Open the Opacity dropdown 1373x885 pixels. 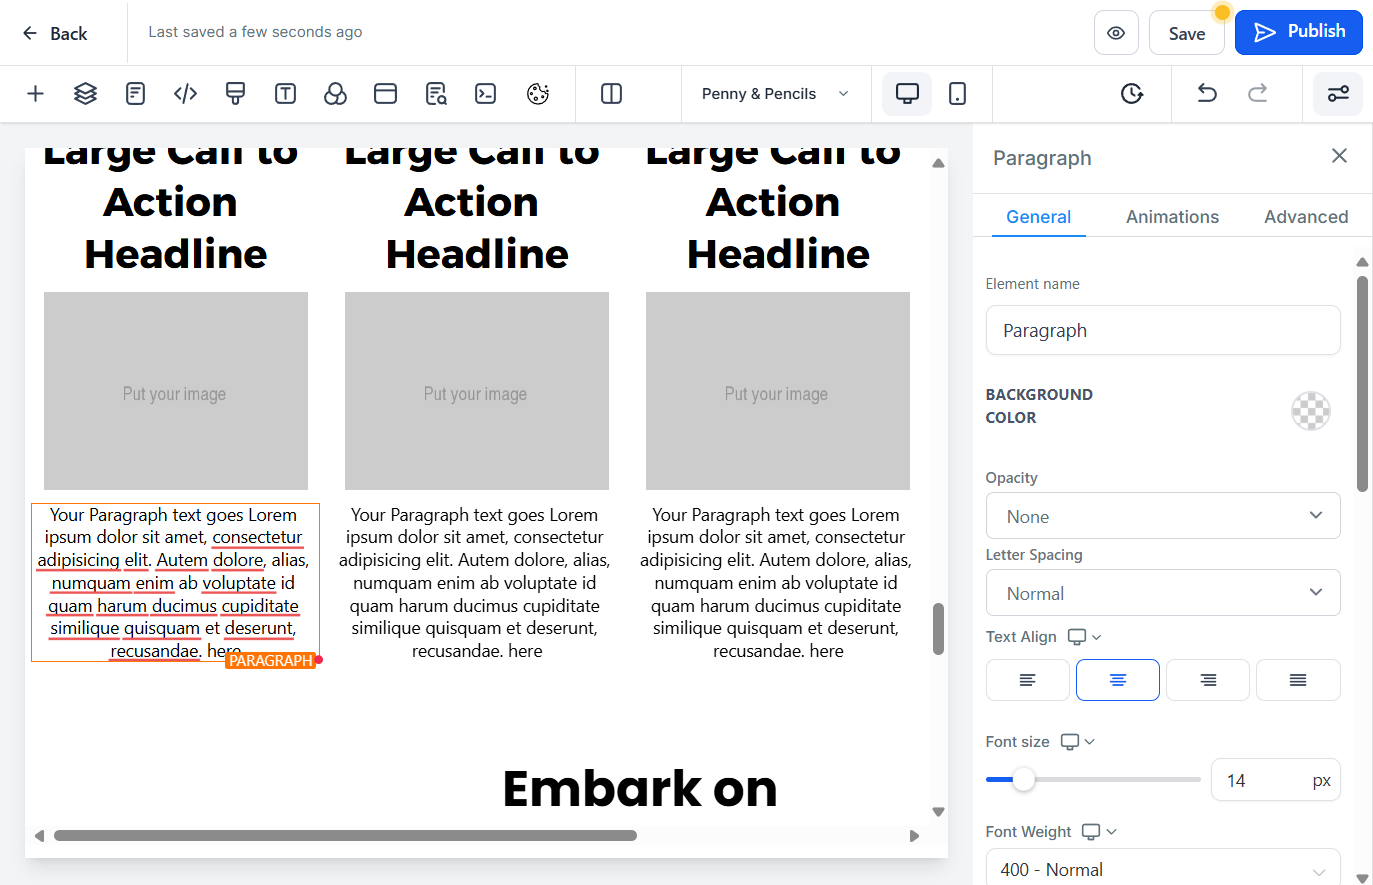click(1163, 516)
